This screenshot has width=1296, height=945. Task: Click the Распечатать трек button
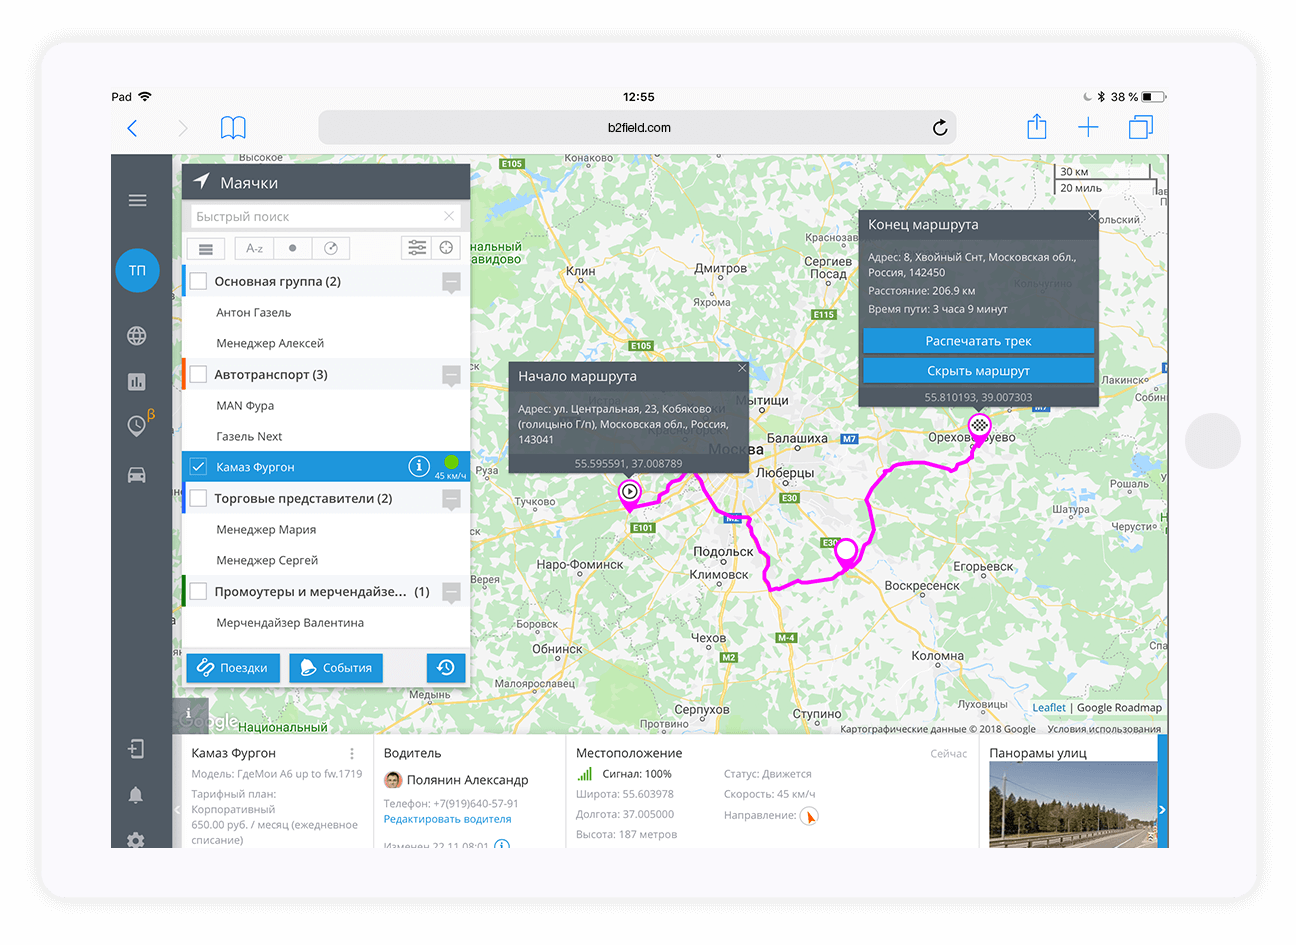click(978, 341)
